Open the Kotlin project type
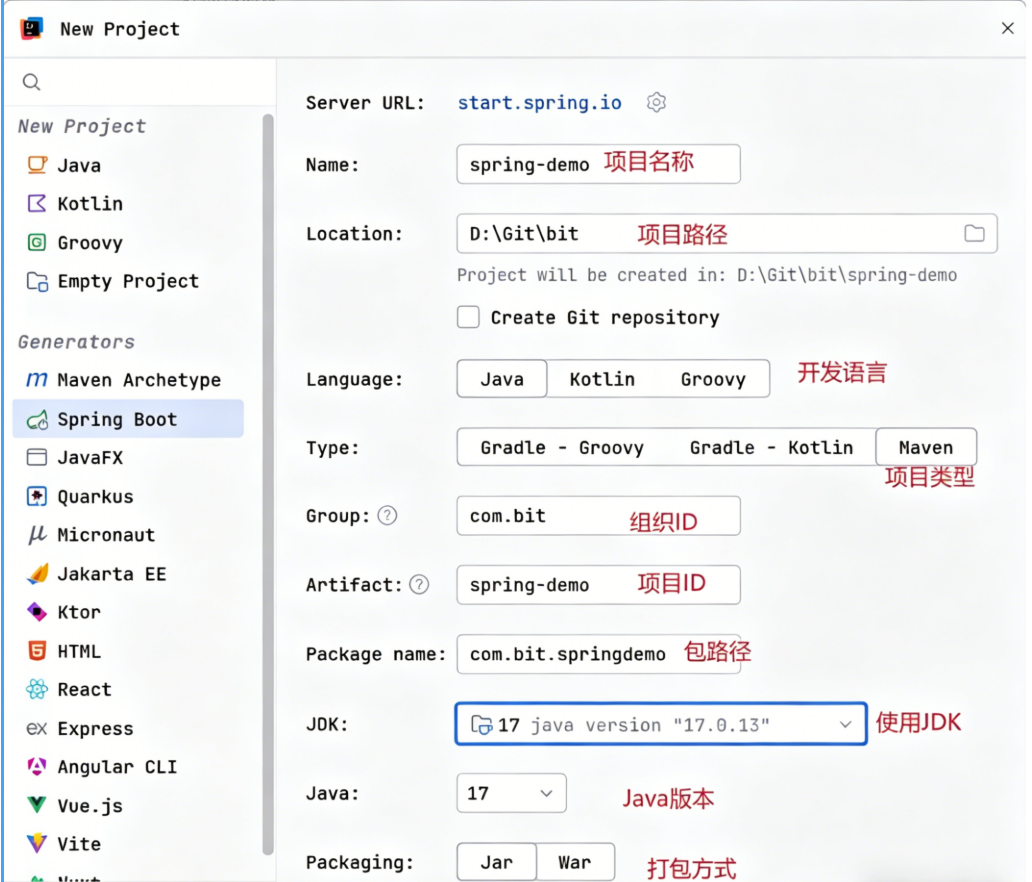Screen dimensions: 1032x882 pos(128,203)
